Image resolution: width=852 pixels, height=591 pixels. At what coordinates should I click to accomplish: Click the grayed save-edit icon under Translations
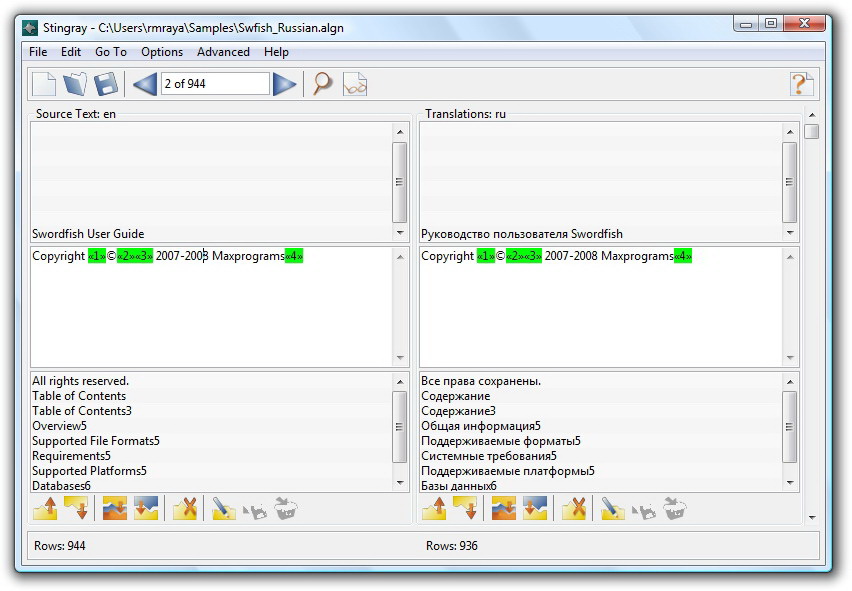(643, 510)
